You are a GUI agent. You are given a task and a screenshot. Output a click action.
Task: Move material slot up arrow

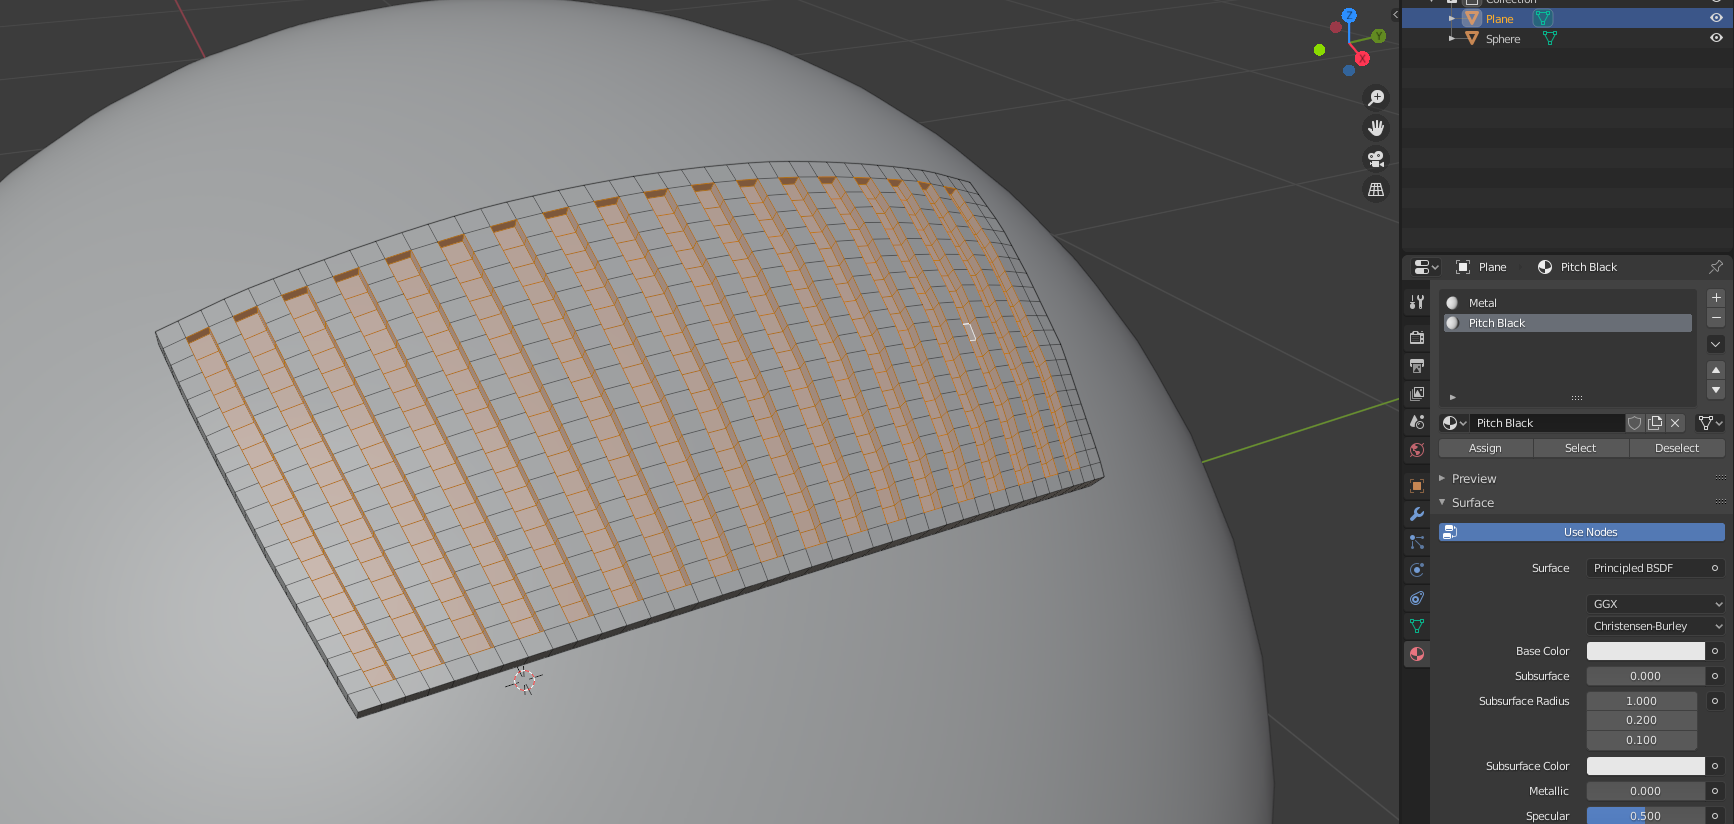(x=1716, y=370)
